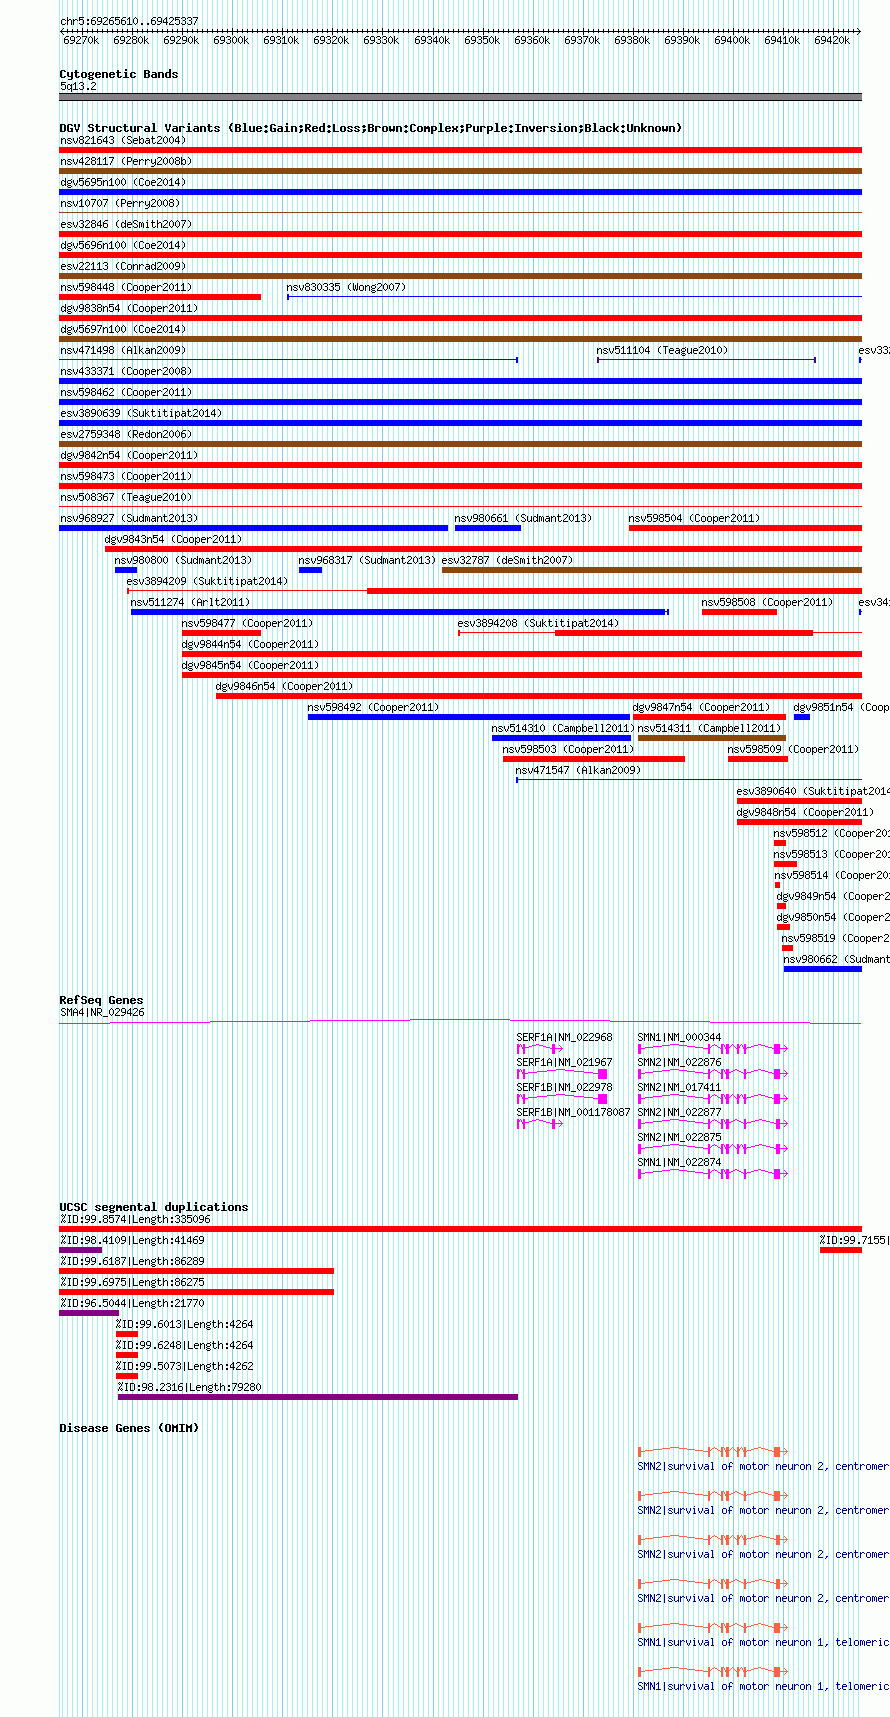Viewport: 890px width, 1717px height.
Task: Select transcript SERF1B|NM_001178087
Action: (x=540, y=1124)
